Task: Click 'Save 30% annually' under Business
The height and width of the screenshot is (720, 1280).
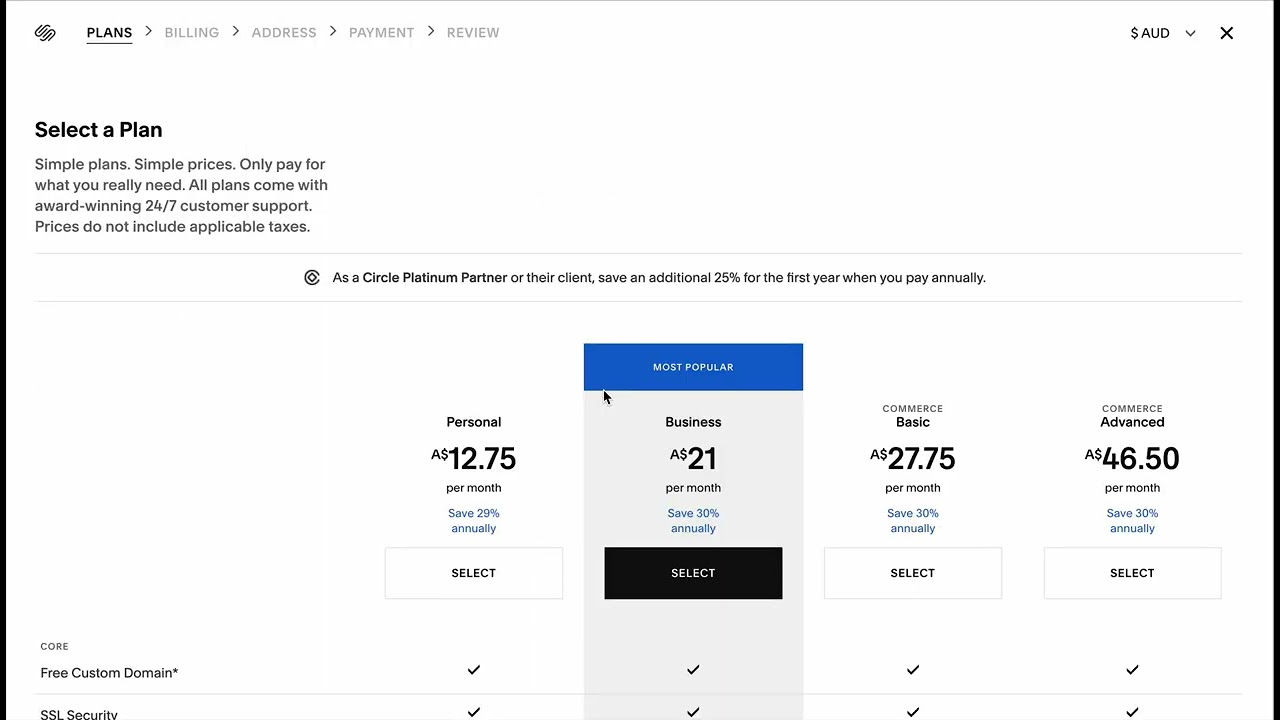Action: 693,521
